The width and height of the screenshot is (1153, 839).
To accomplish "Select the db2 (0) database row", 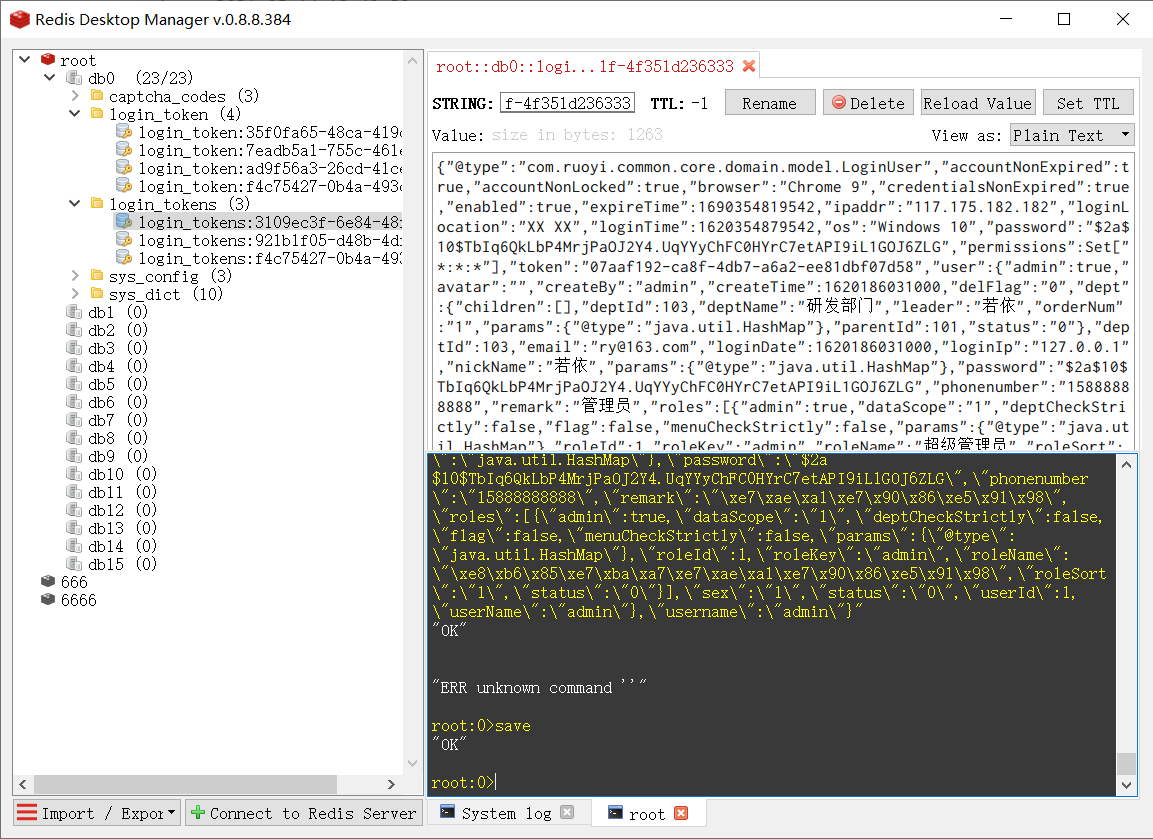I will (x=107, y=329).
